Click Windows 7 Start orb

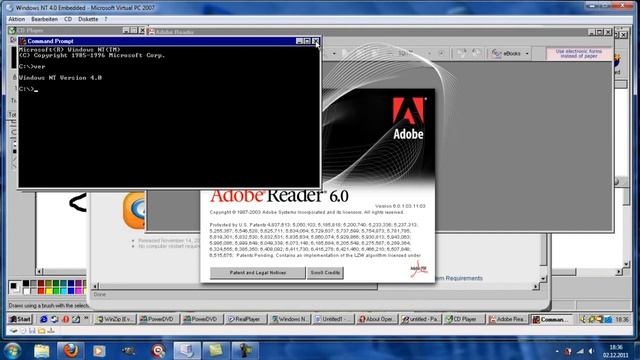pos(13,351)
